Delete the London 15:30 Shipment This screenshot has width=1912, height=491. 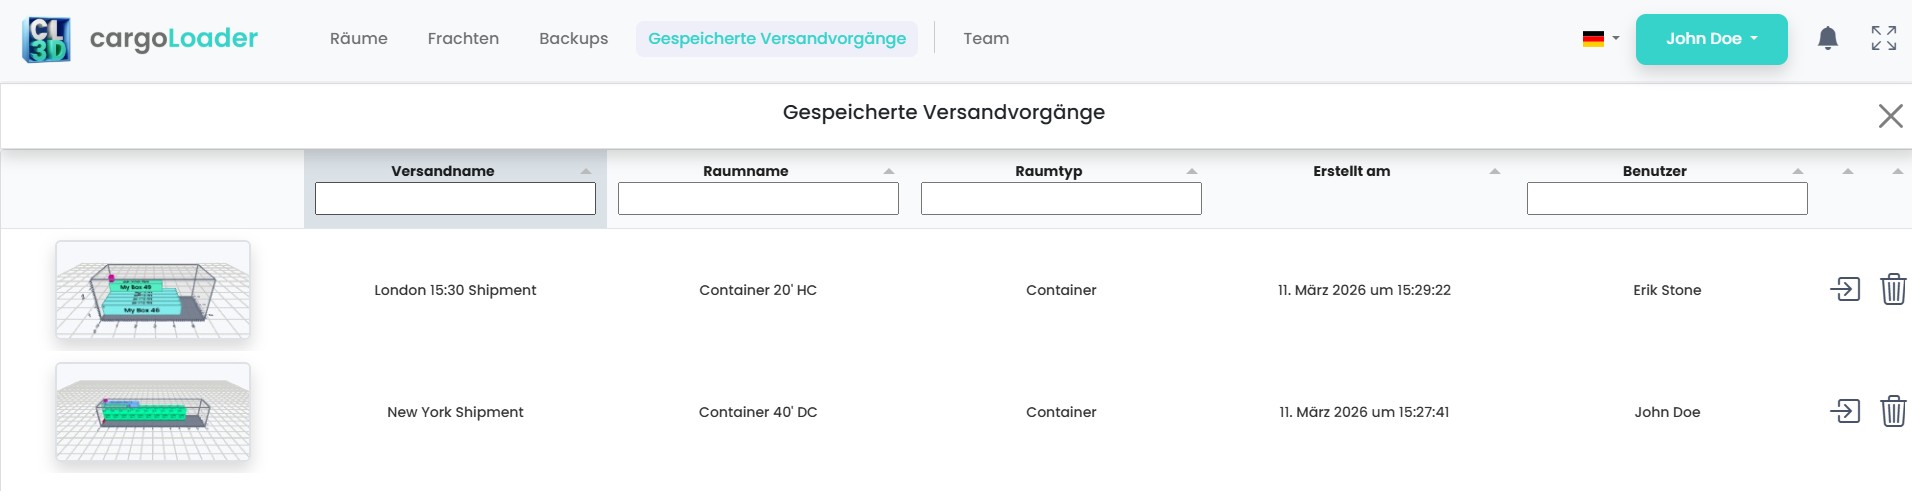(1893, 290)
